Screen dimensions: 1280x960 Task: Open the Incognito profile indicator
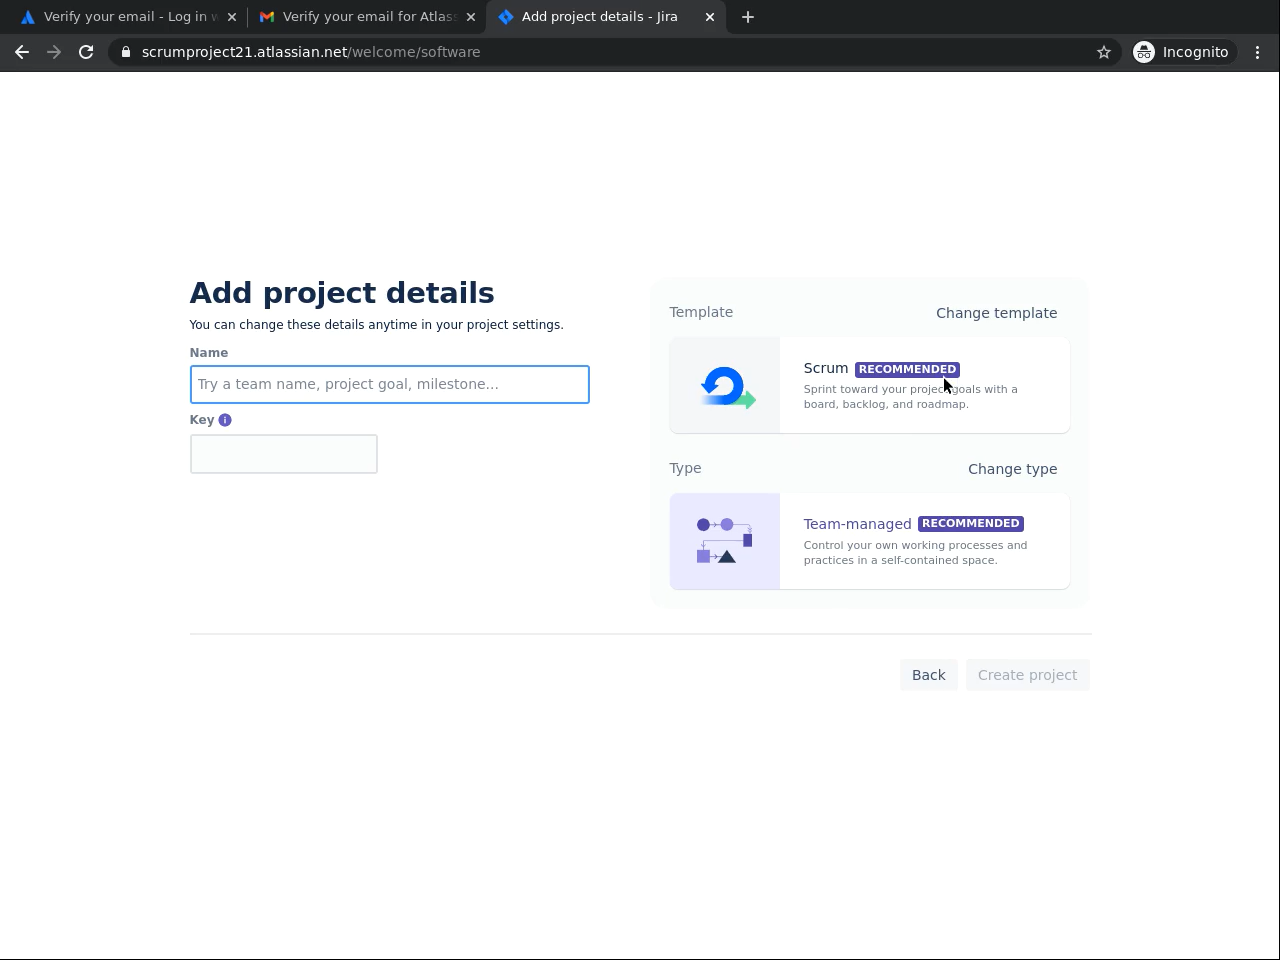pos(1181,52)
